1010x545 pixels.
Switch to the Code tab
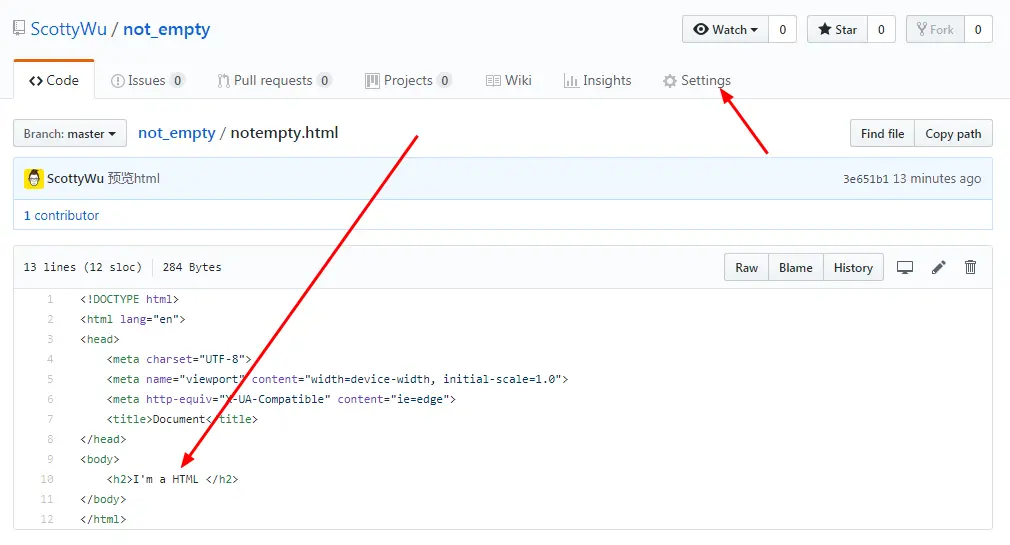coord(54,81)
